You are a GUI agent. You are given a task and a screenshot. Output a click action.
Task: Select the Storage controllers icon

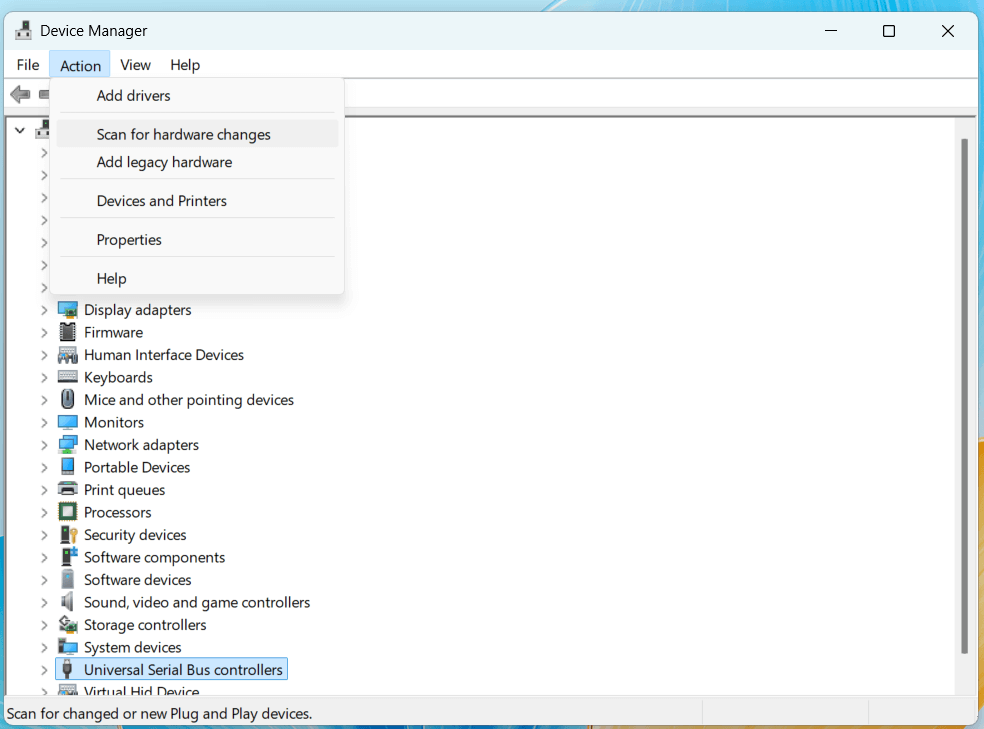click(67, 624)
